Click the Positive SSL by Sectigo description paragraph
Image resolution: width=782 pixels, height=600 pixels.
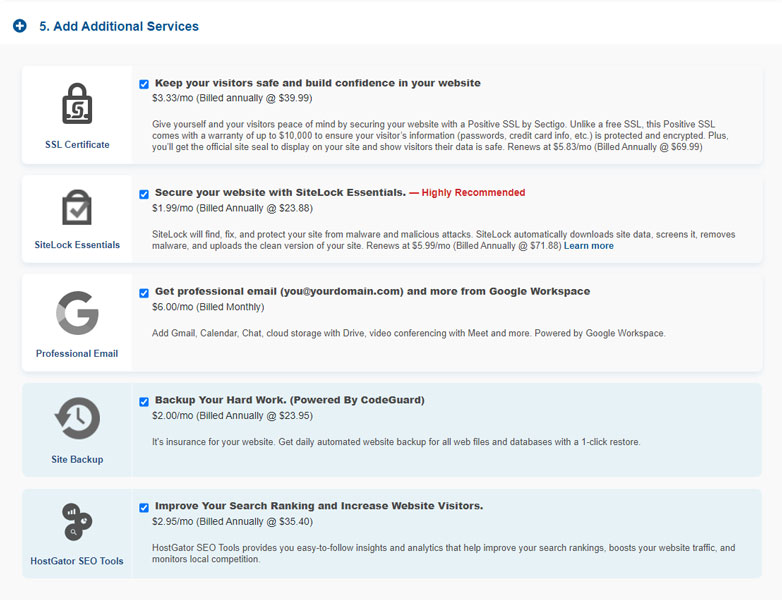[440, 136]
